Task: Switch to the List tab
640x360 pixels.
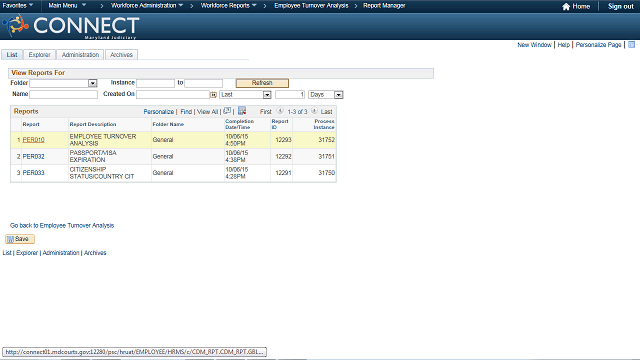Action: click(12, 55)
